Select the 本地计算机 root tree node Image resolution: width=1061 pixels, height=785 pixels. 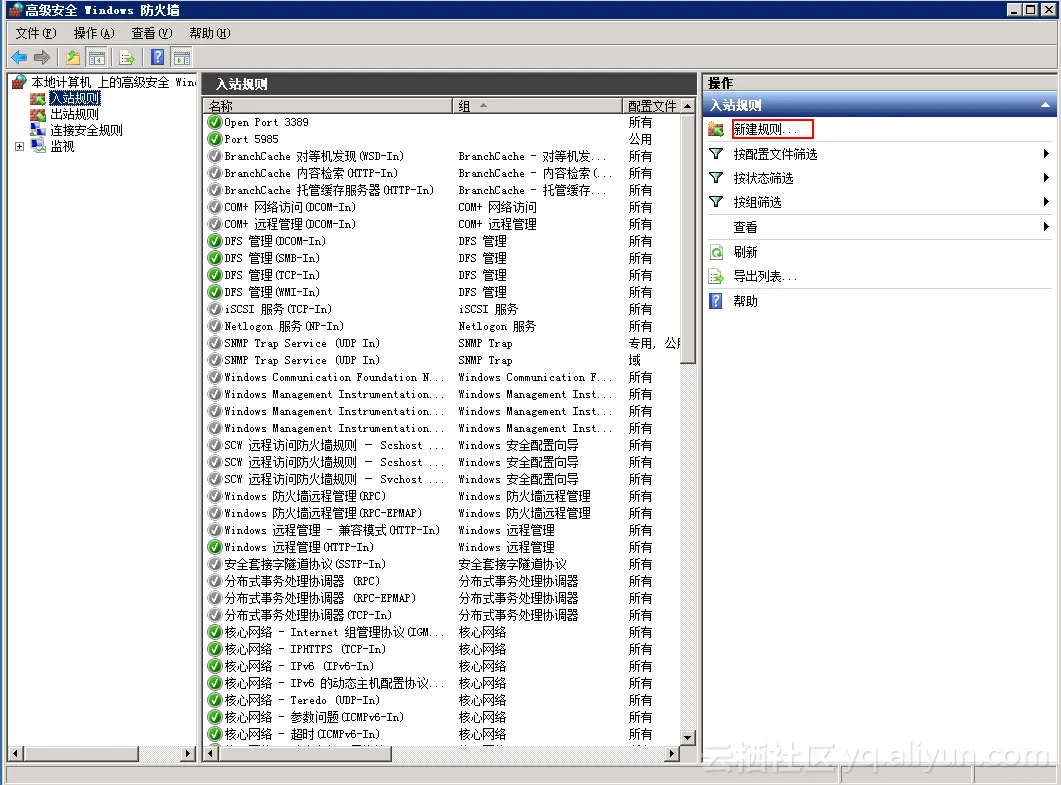pos(114,82)
